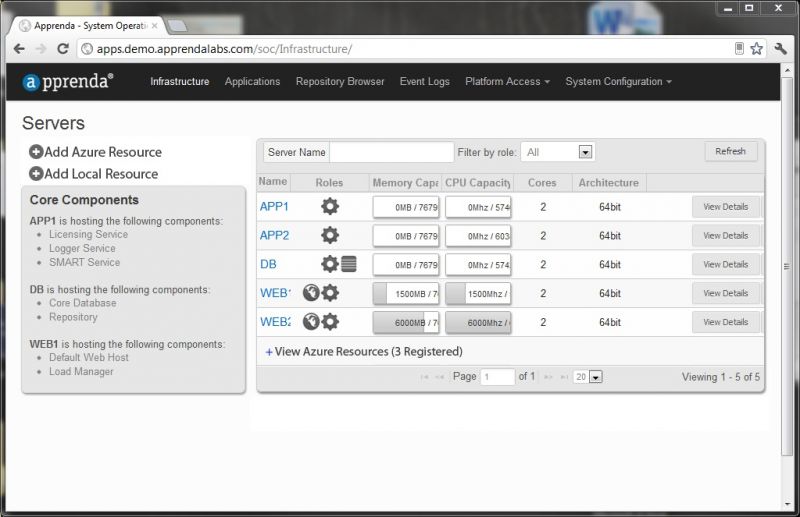Click the browser forward arrow

pyautogui.click(x=41, y=49)
